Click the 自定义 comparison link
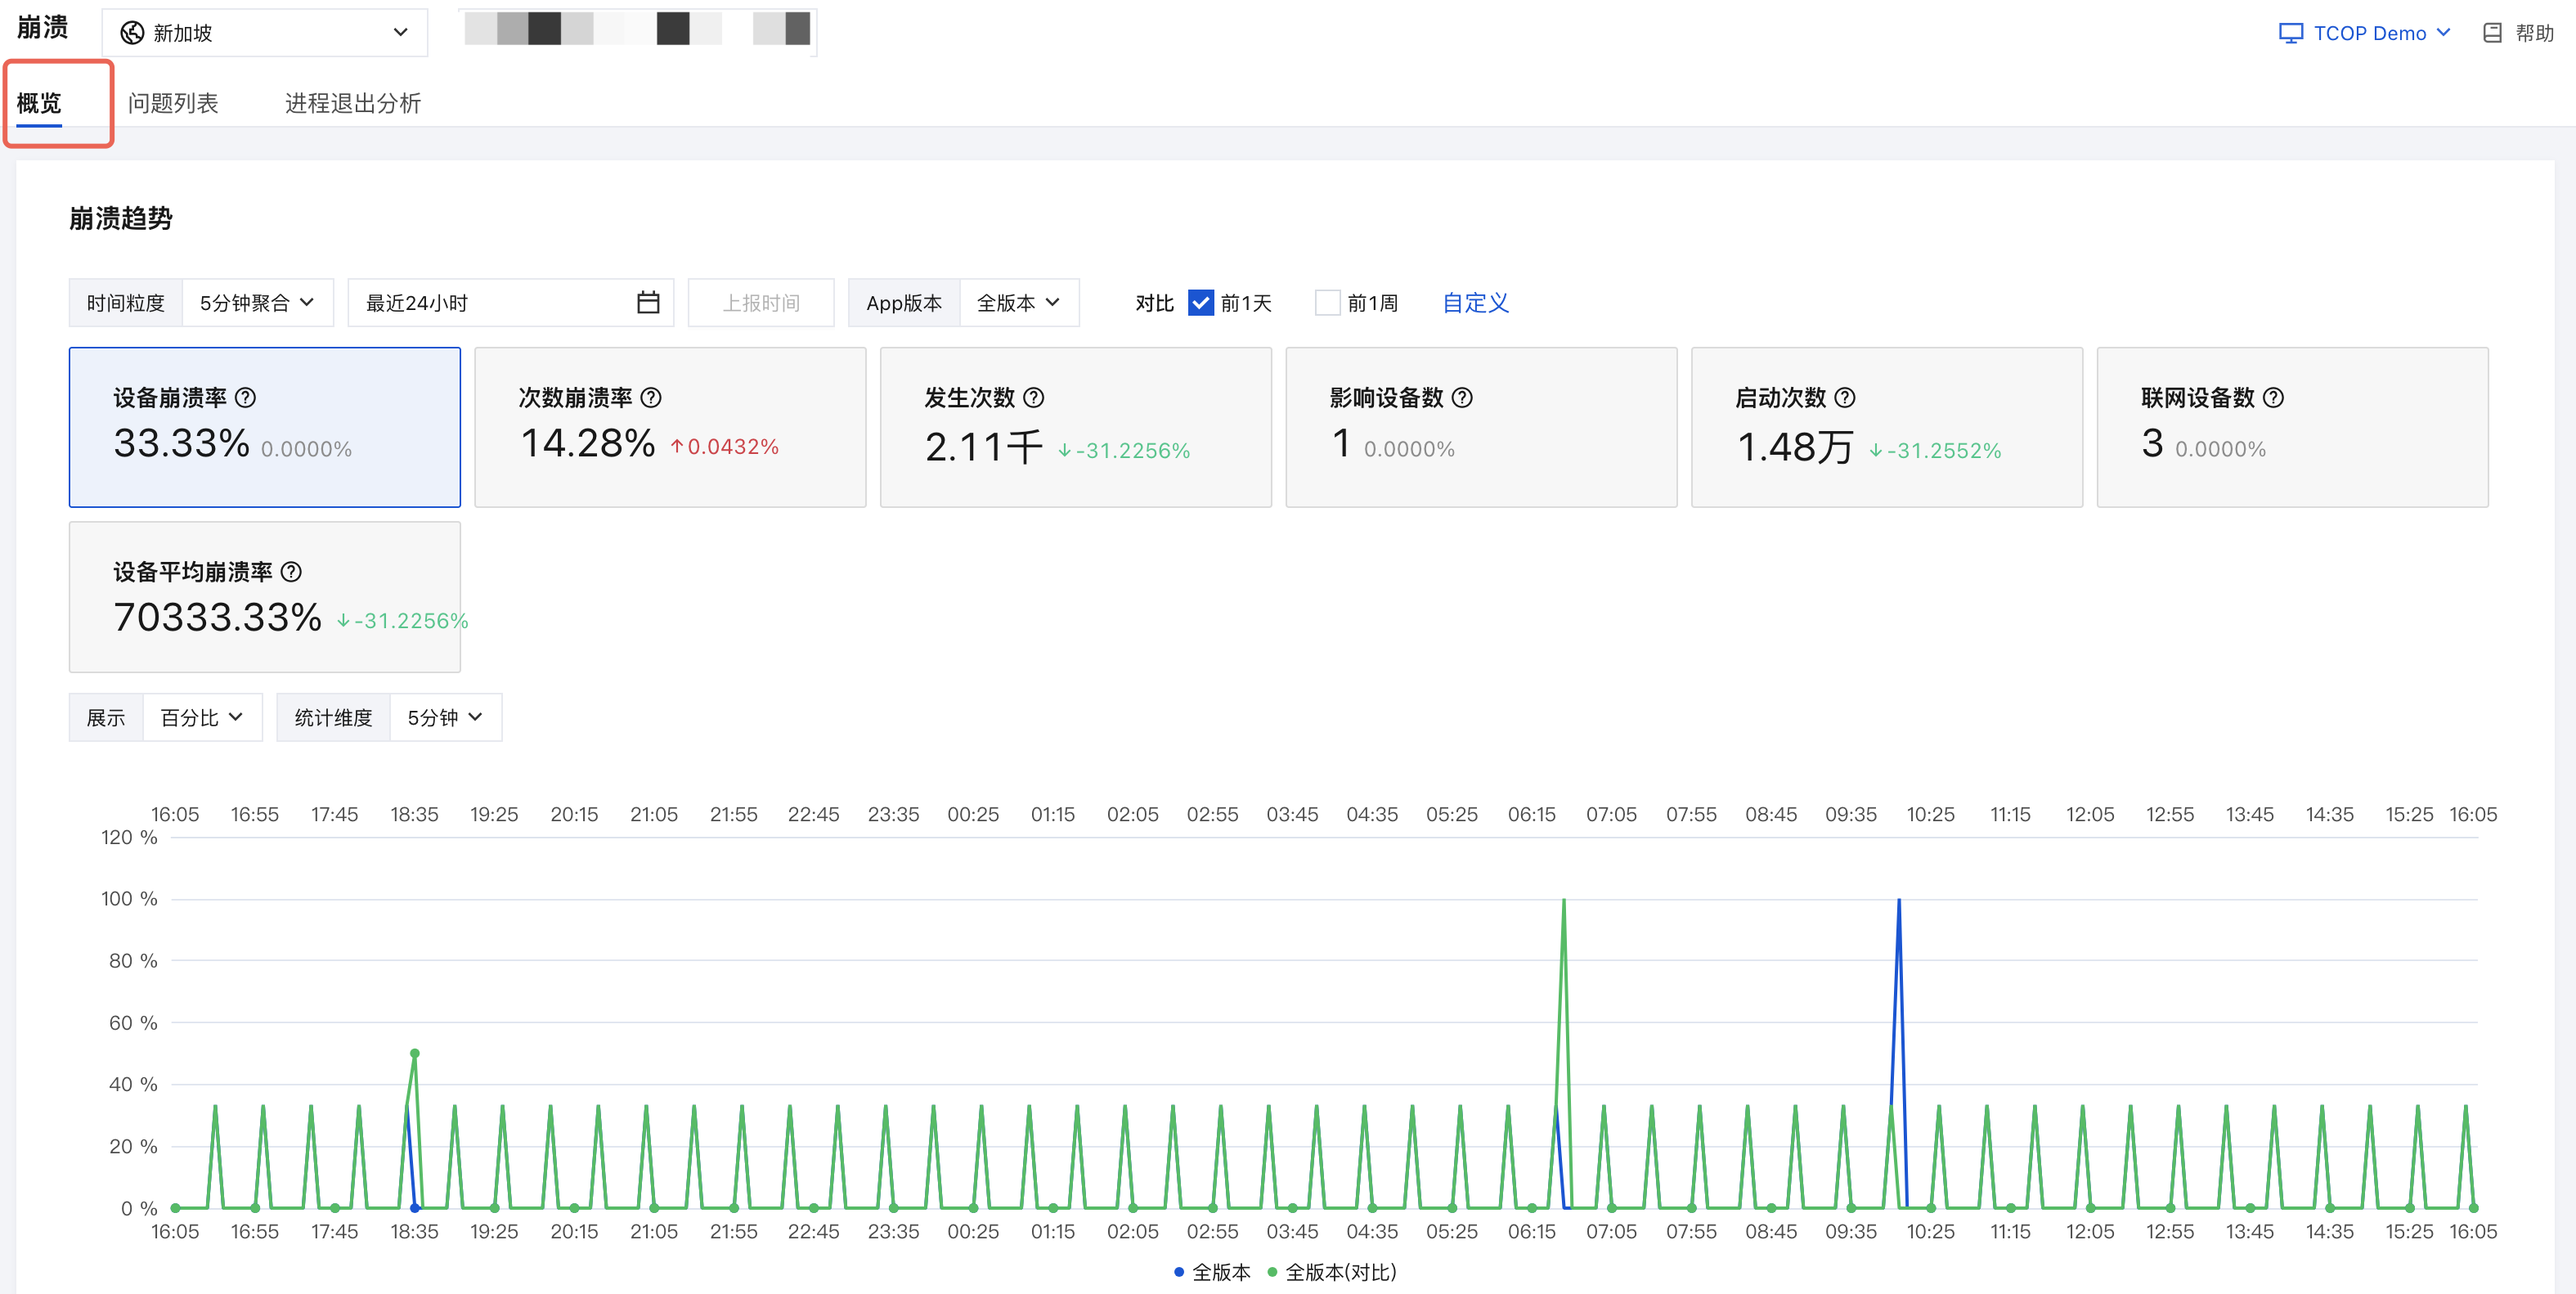Image resolution: width=2576 pixels, height=1294 pixels. pyautogui.click(x=1475, y=302)
